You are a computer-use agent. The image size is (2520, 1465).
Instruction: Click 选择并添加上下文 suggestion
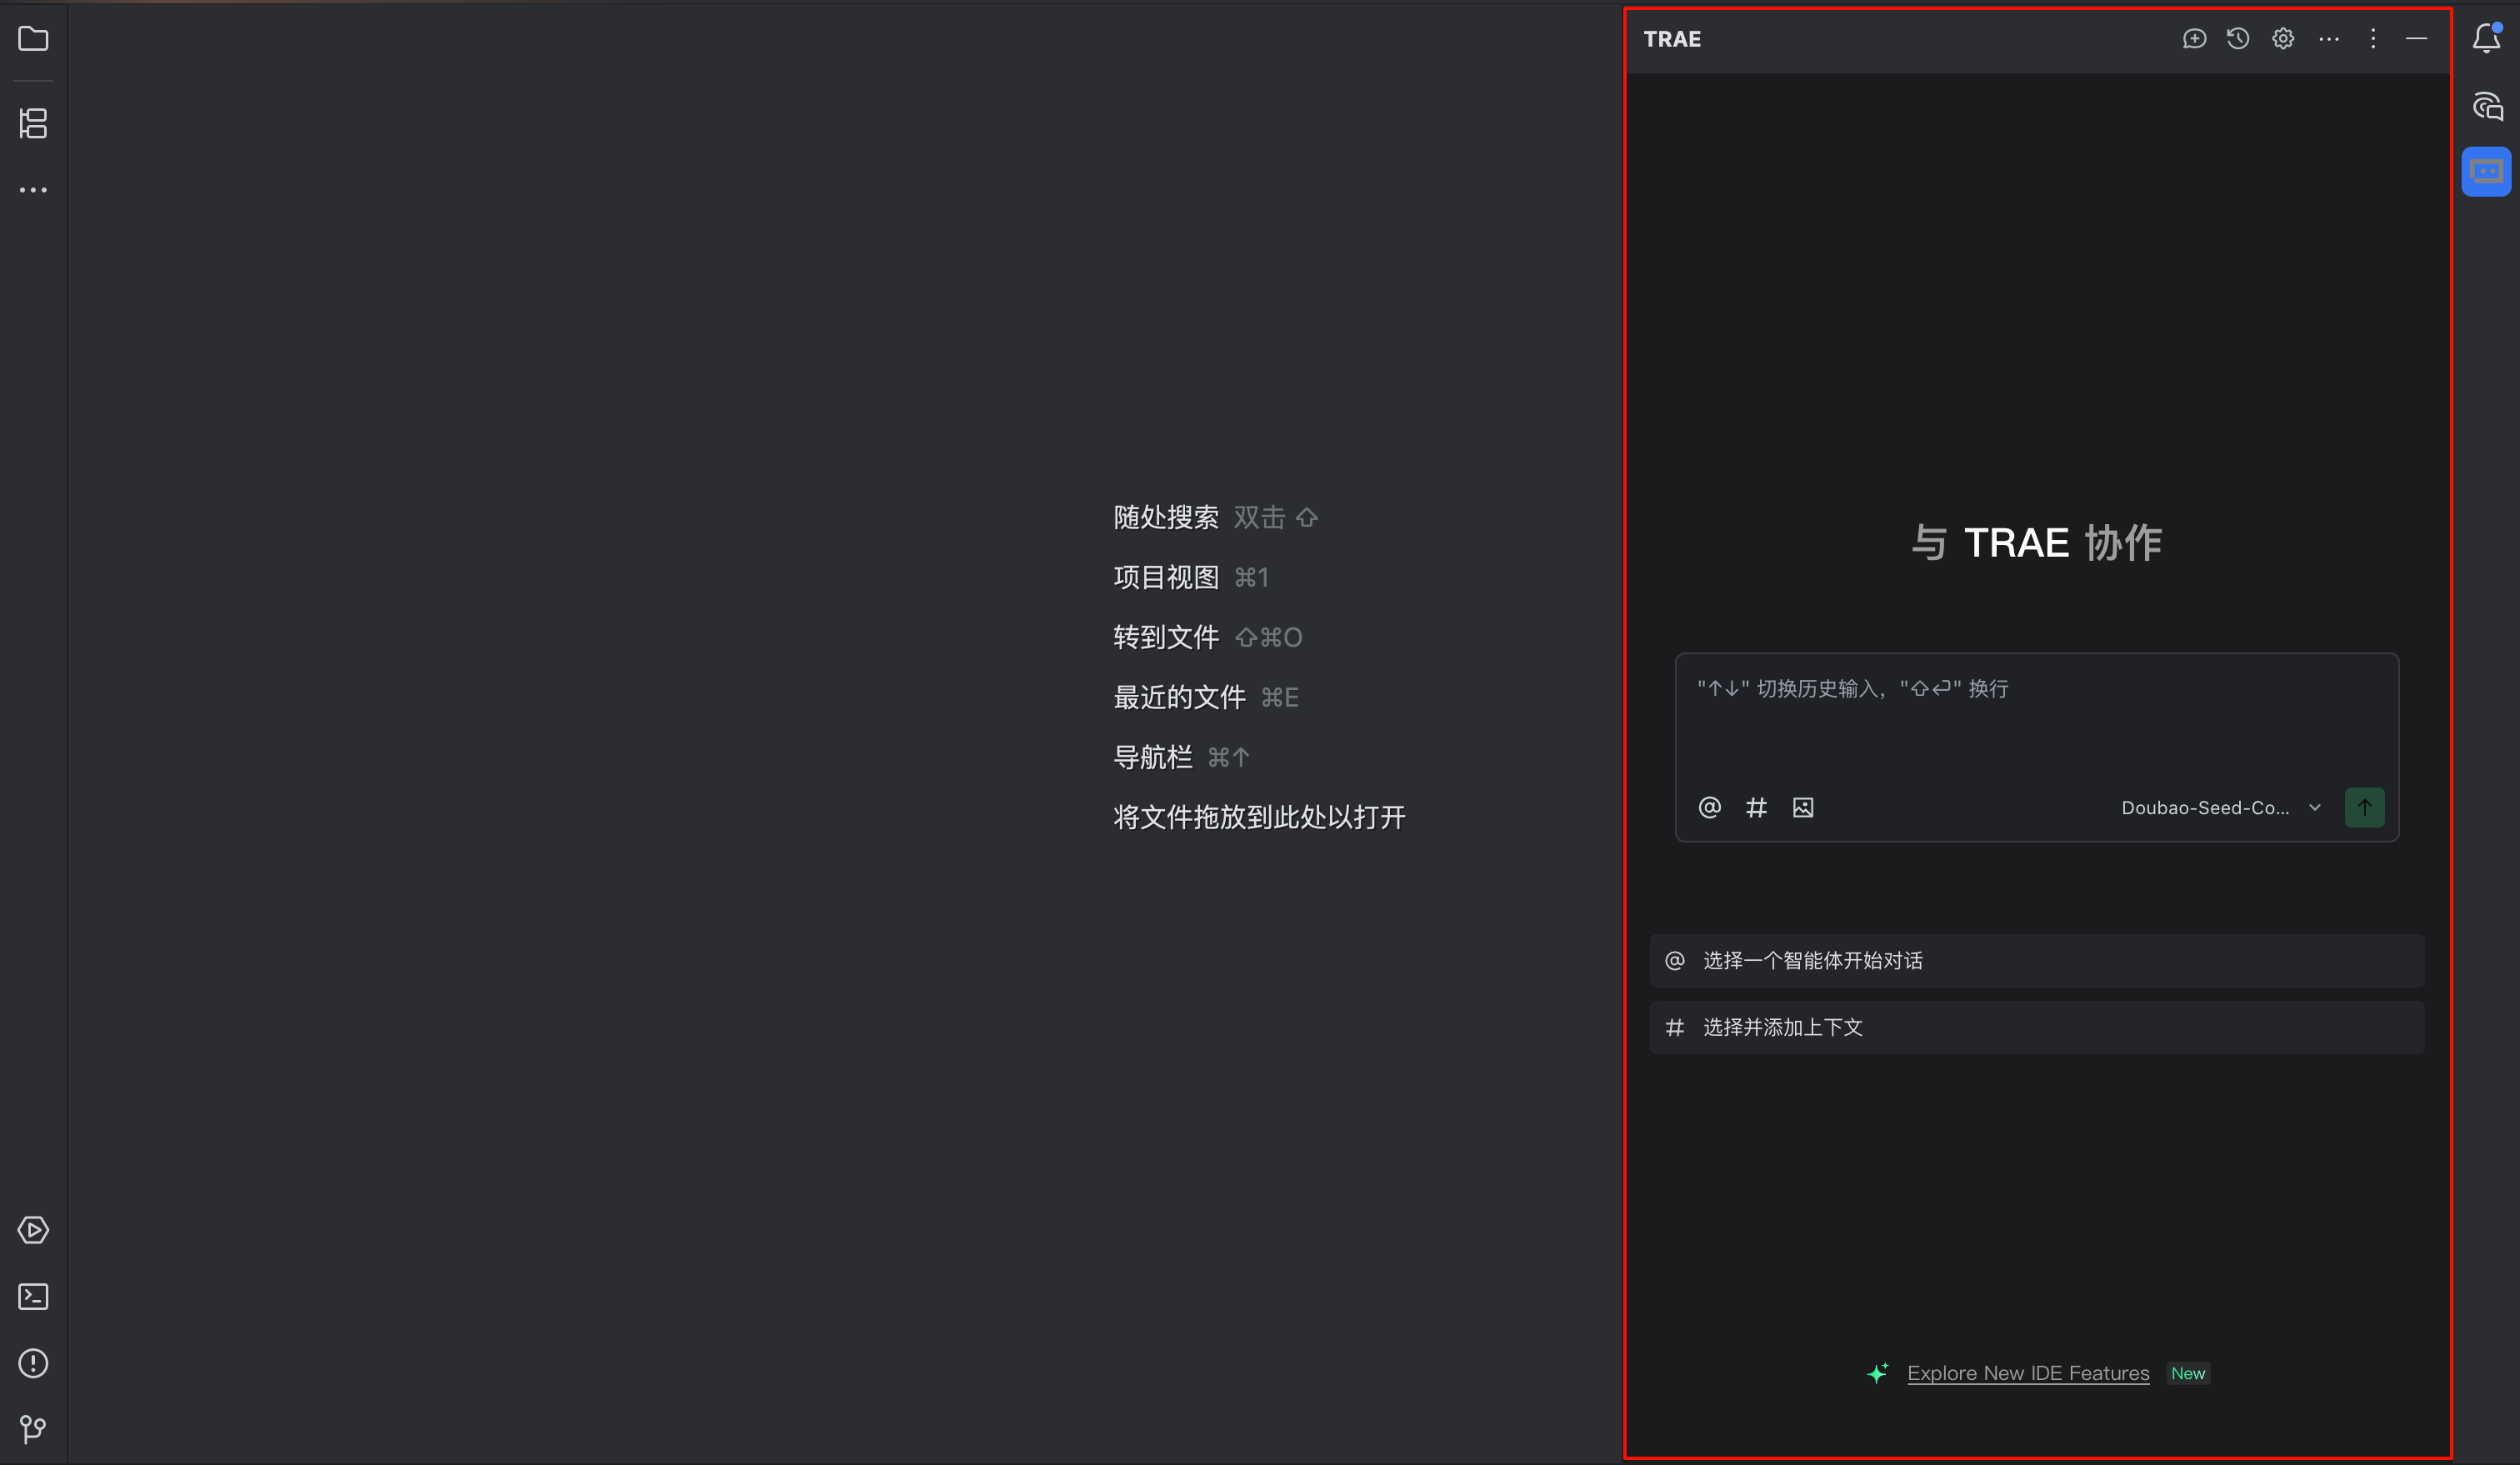pyautogui.click(x=2037, y=1027)
